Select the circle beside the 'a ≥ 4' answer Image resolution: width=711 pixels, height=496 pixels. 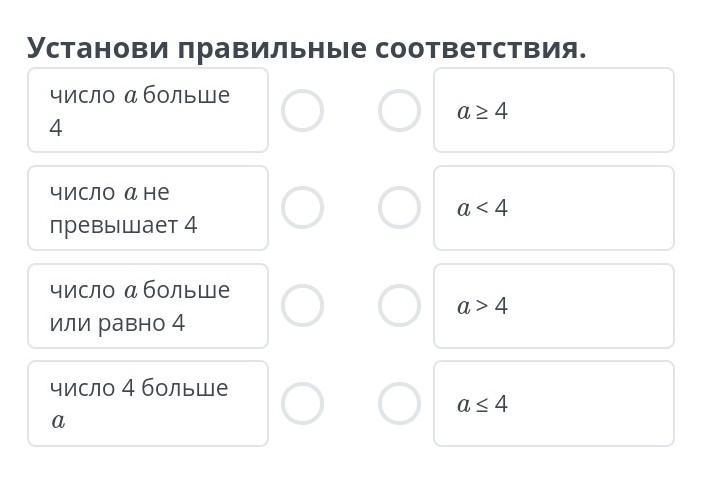tap(399, 111)
